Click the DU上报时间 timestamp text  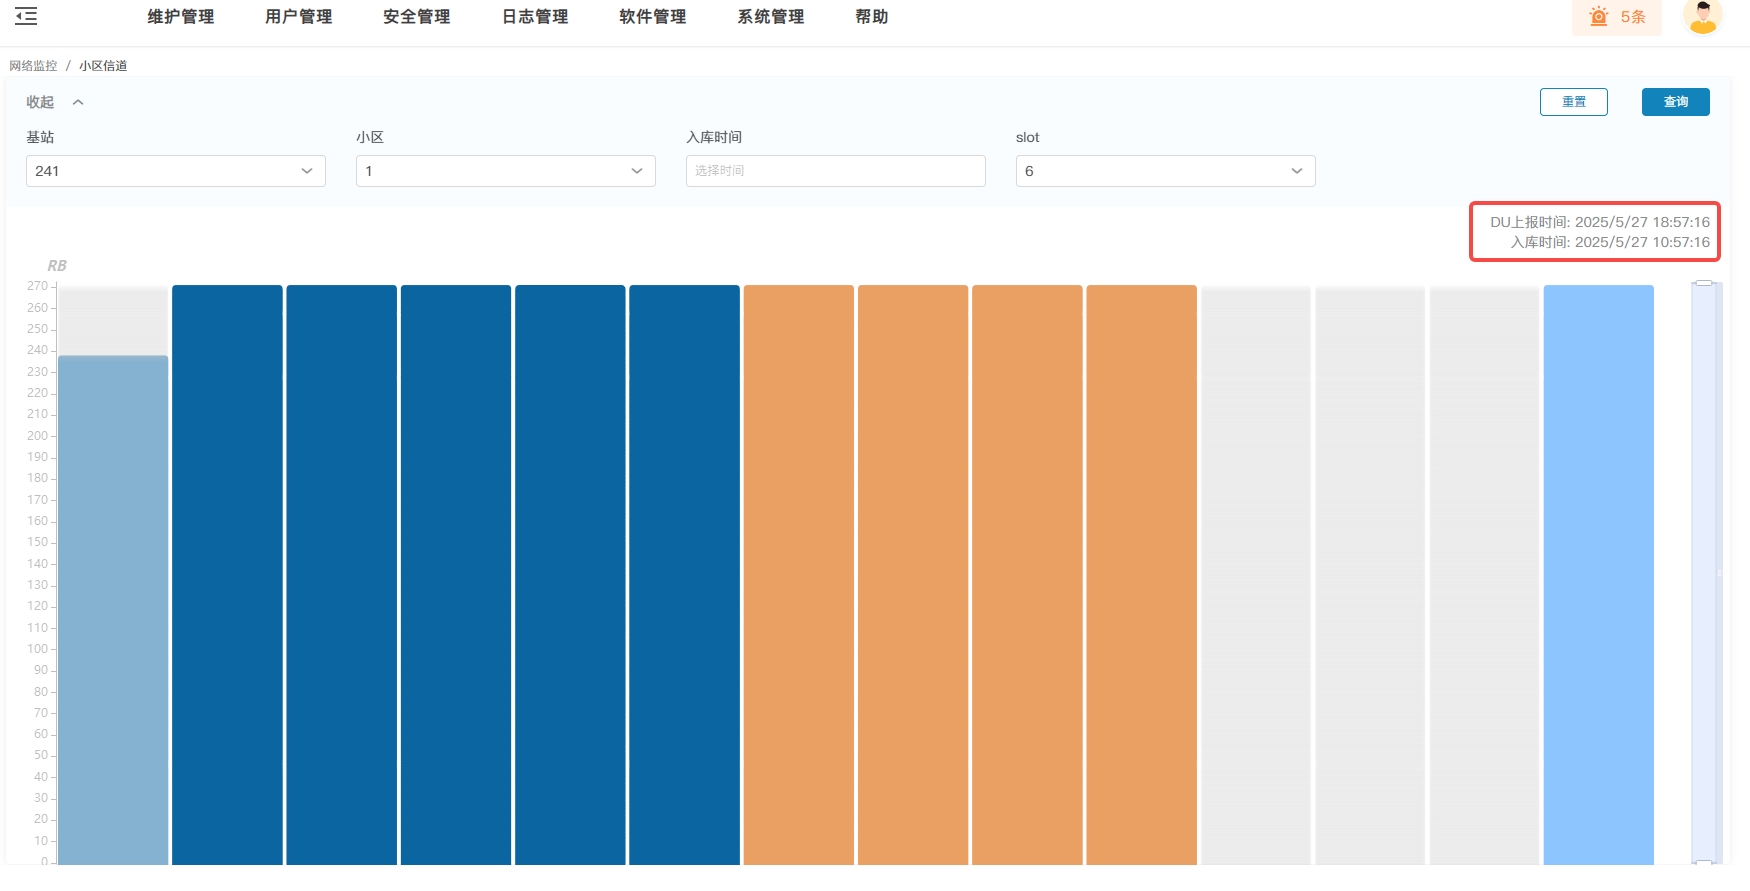click(1600, 222)
